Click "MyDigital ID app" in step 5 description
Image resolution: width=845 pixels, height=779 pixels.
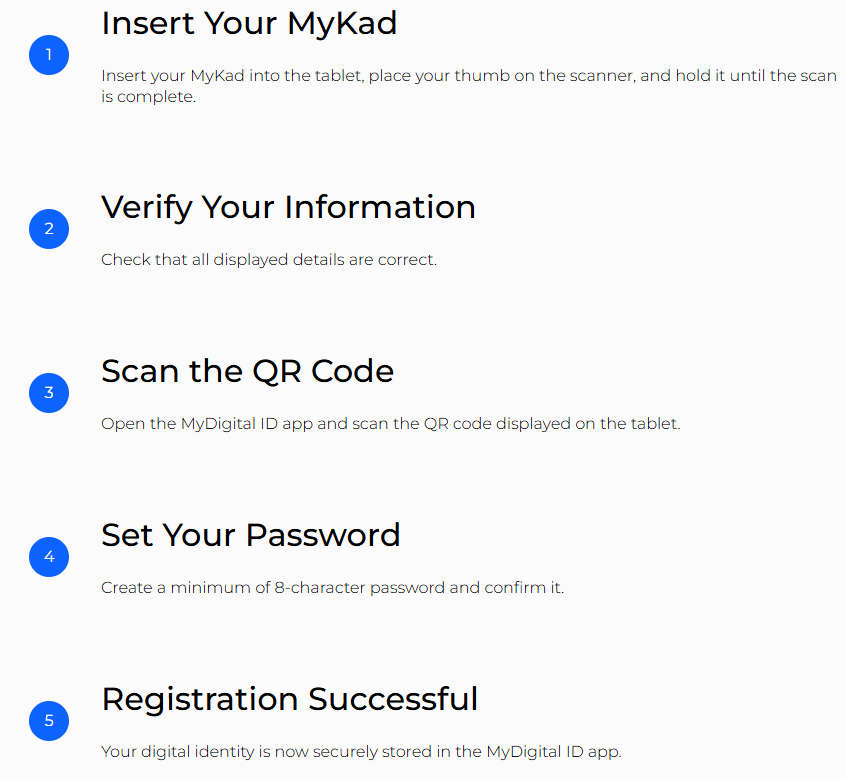(558, 752)
